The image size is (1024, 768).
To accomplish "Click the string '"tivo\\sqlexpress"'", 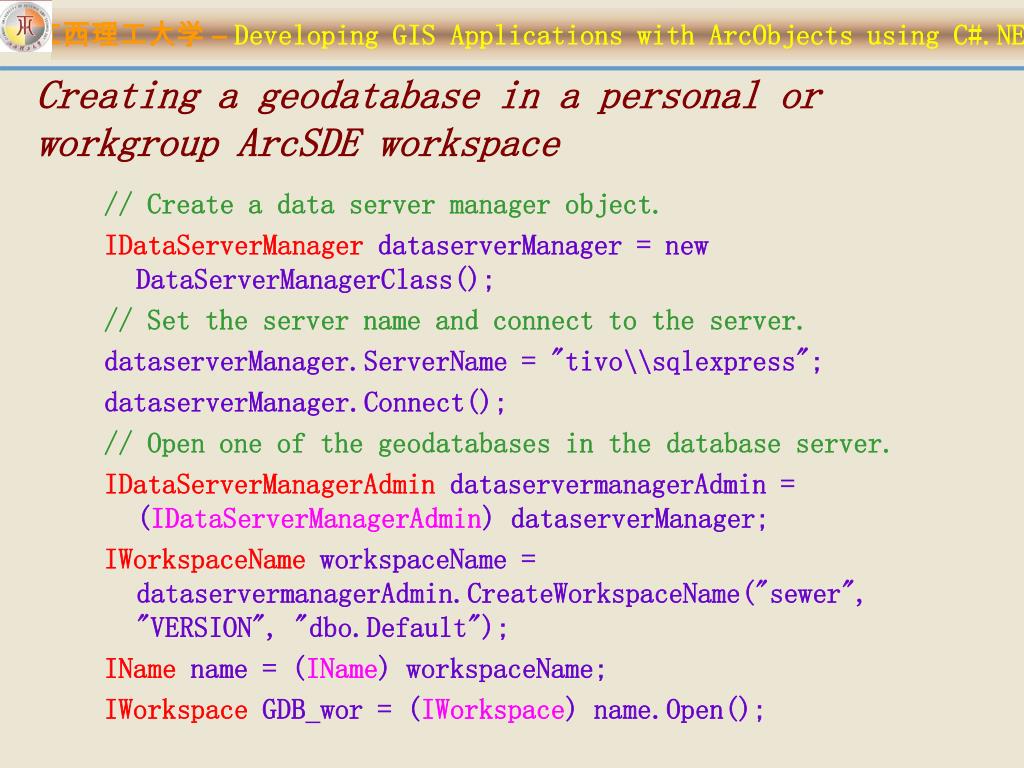I will [x=679, y=361].
